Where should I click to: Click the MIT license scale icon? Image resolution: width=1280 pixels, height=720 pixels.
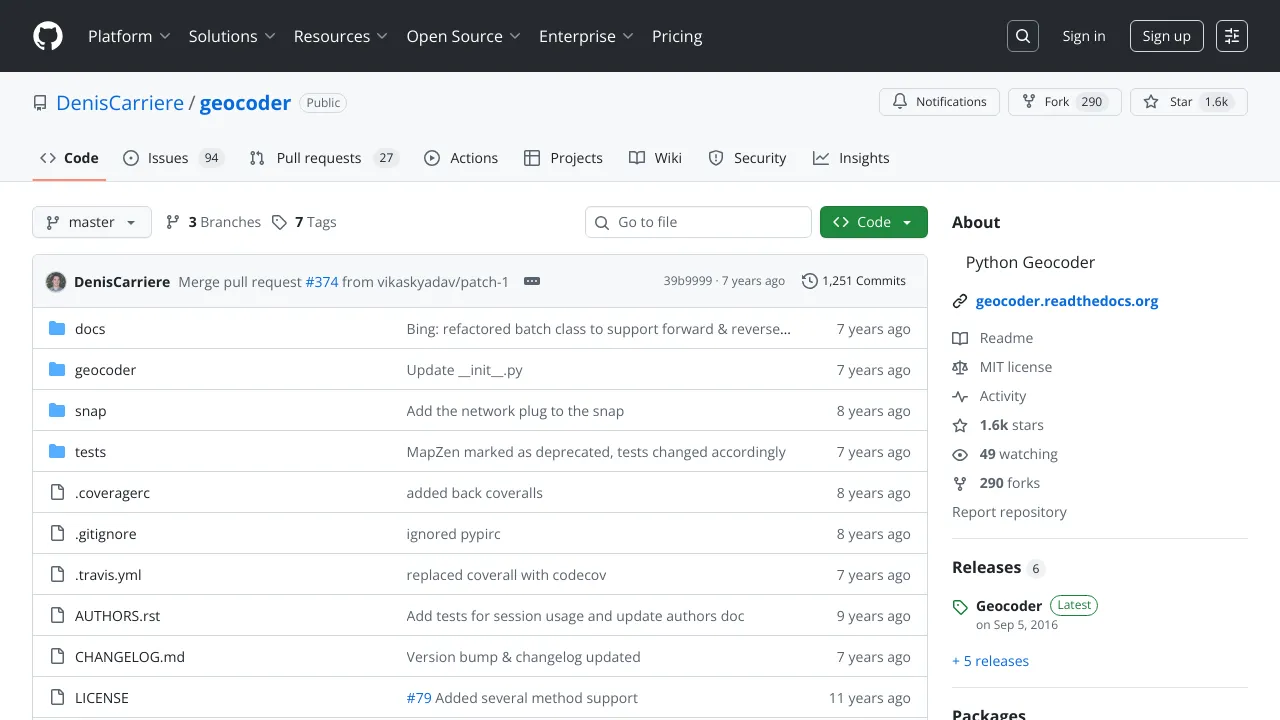coord(960,367)
